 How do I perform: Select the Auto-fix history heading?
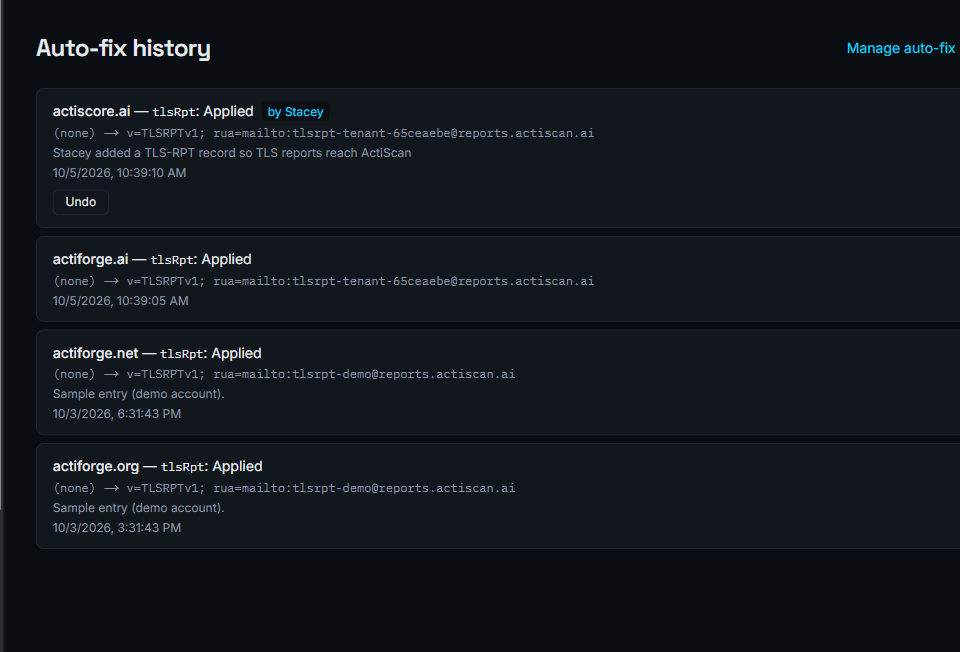[x=123, y=48]
